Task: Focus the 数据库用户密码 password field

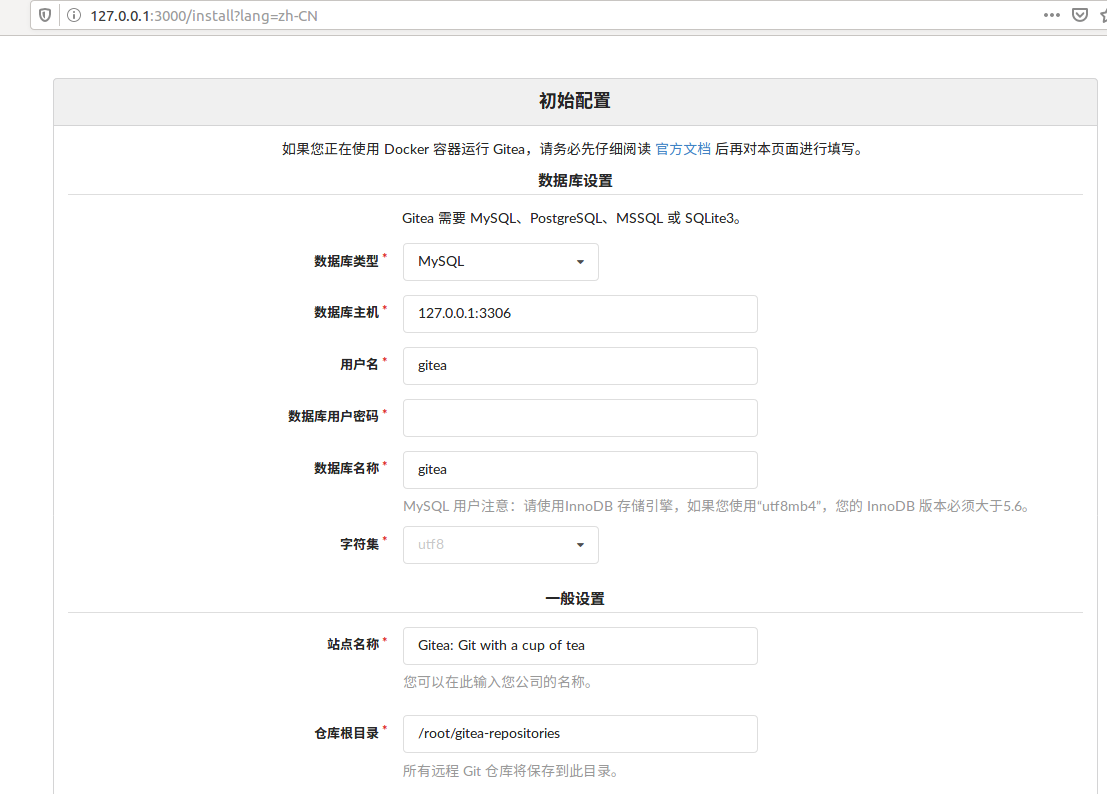Action: pos(580,418)
